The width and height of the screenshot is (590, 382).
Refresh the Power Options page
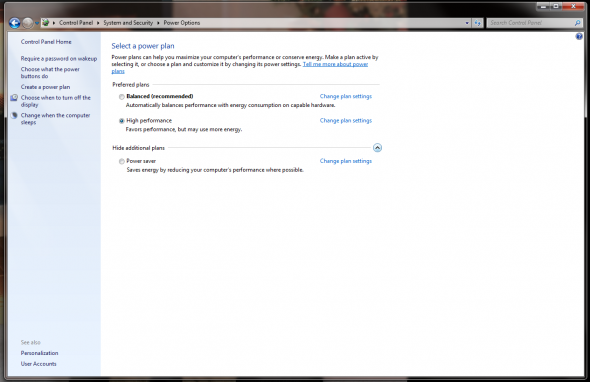(x=477, y=23)
